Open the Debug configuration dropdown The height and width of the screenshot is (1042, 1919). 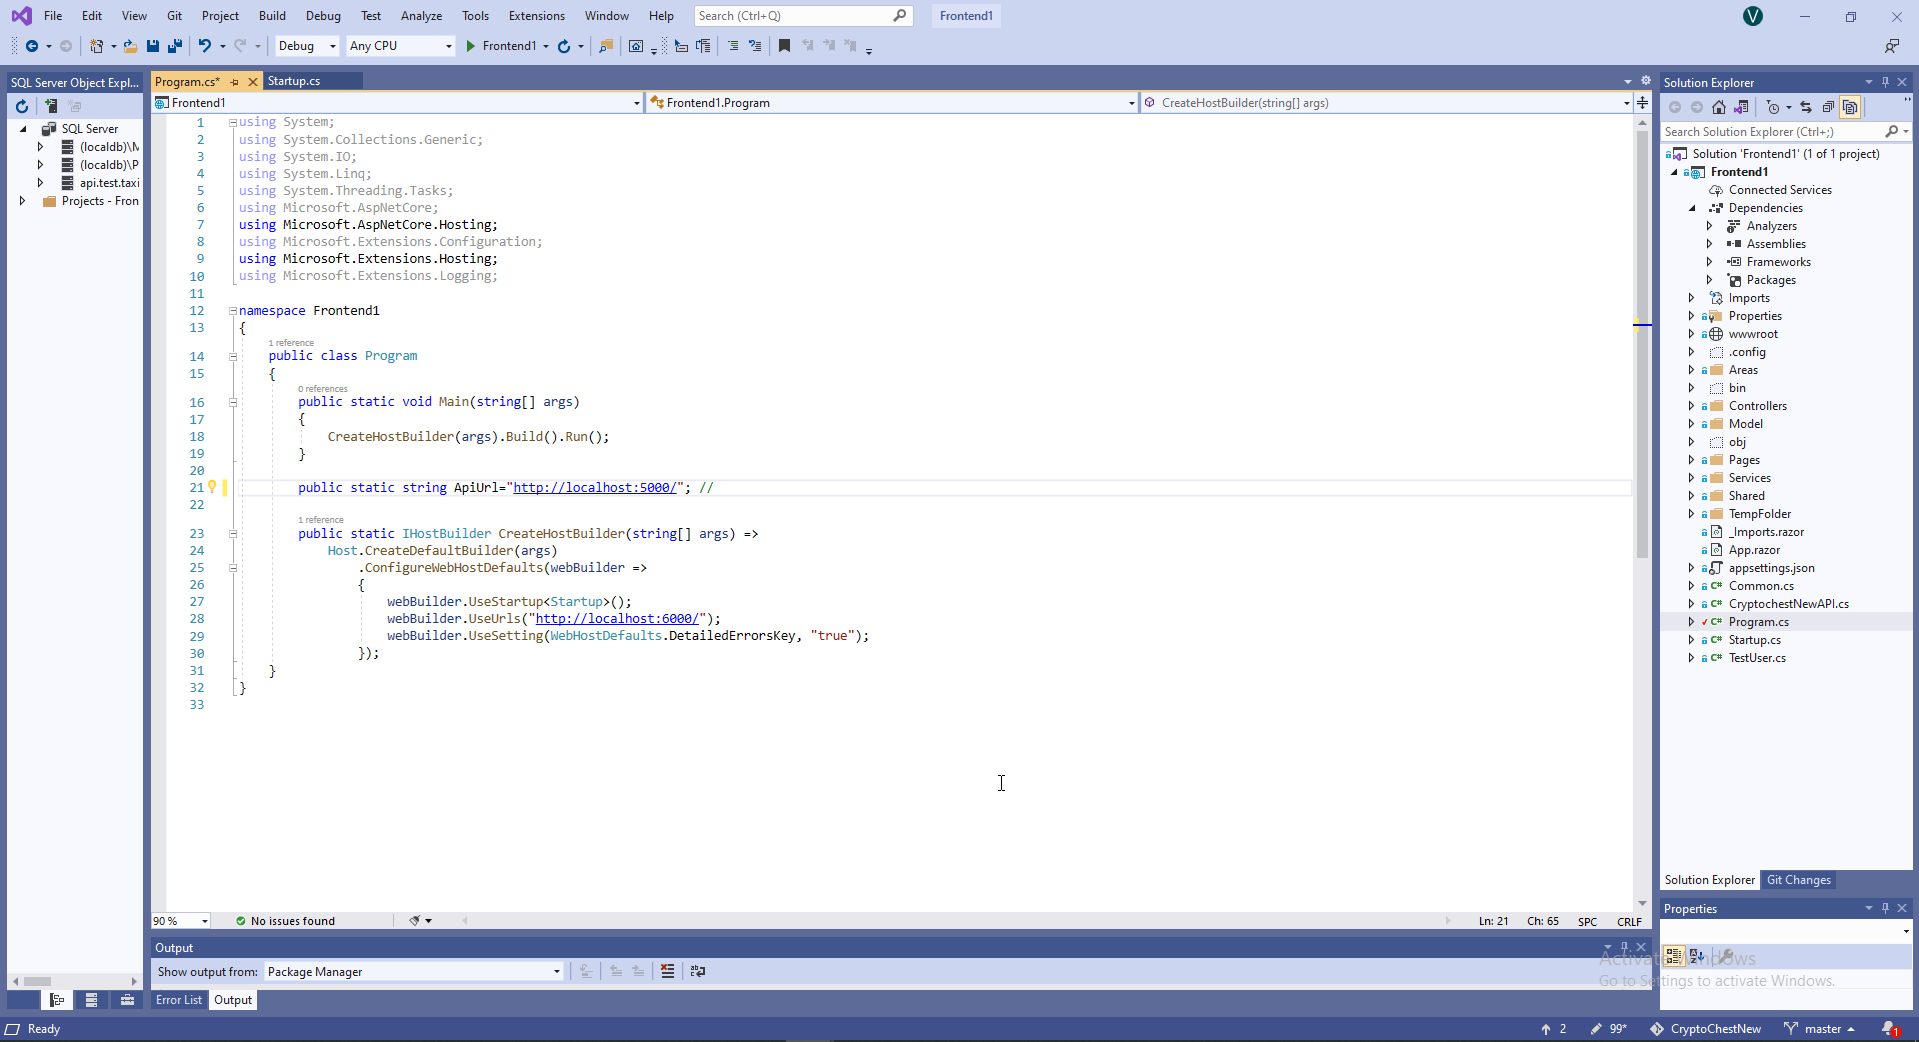point(307,46)
